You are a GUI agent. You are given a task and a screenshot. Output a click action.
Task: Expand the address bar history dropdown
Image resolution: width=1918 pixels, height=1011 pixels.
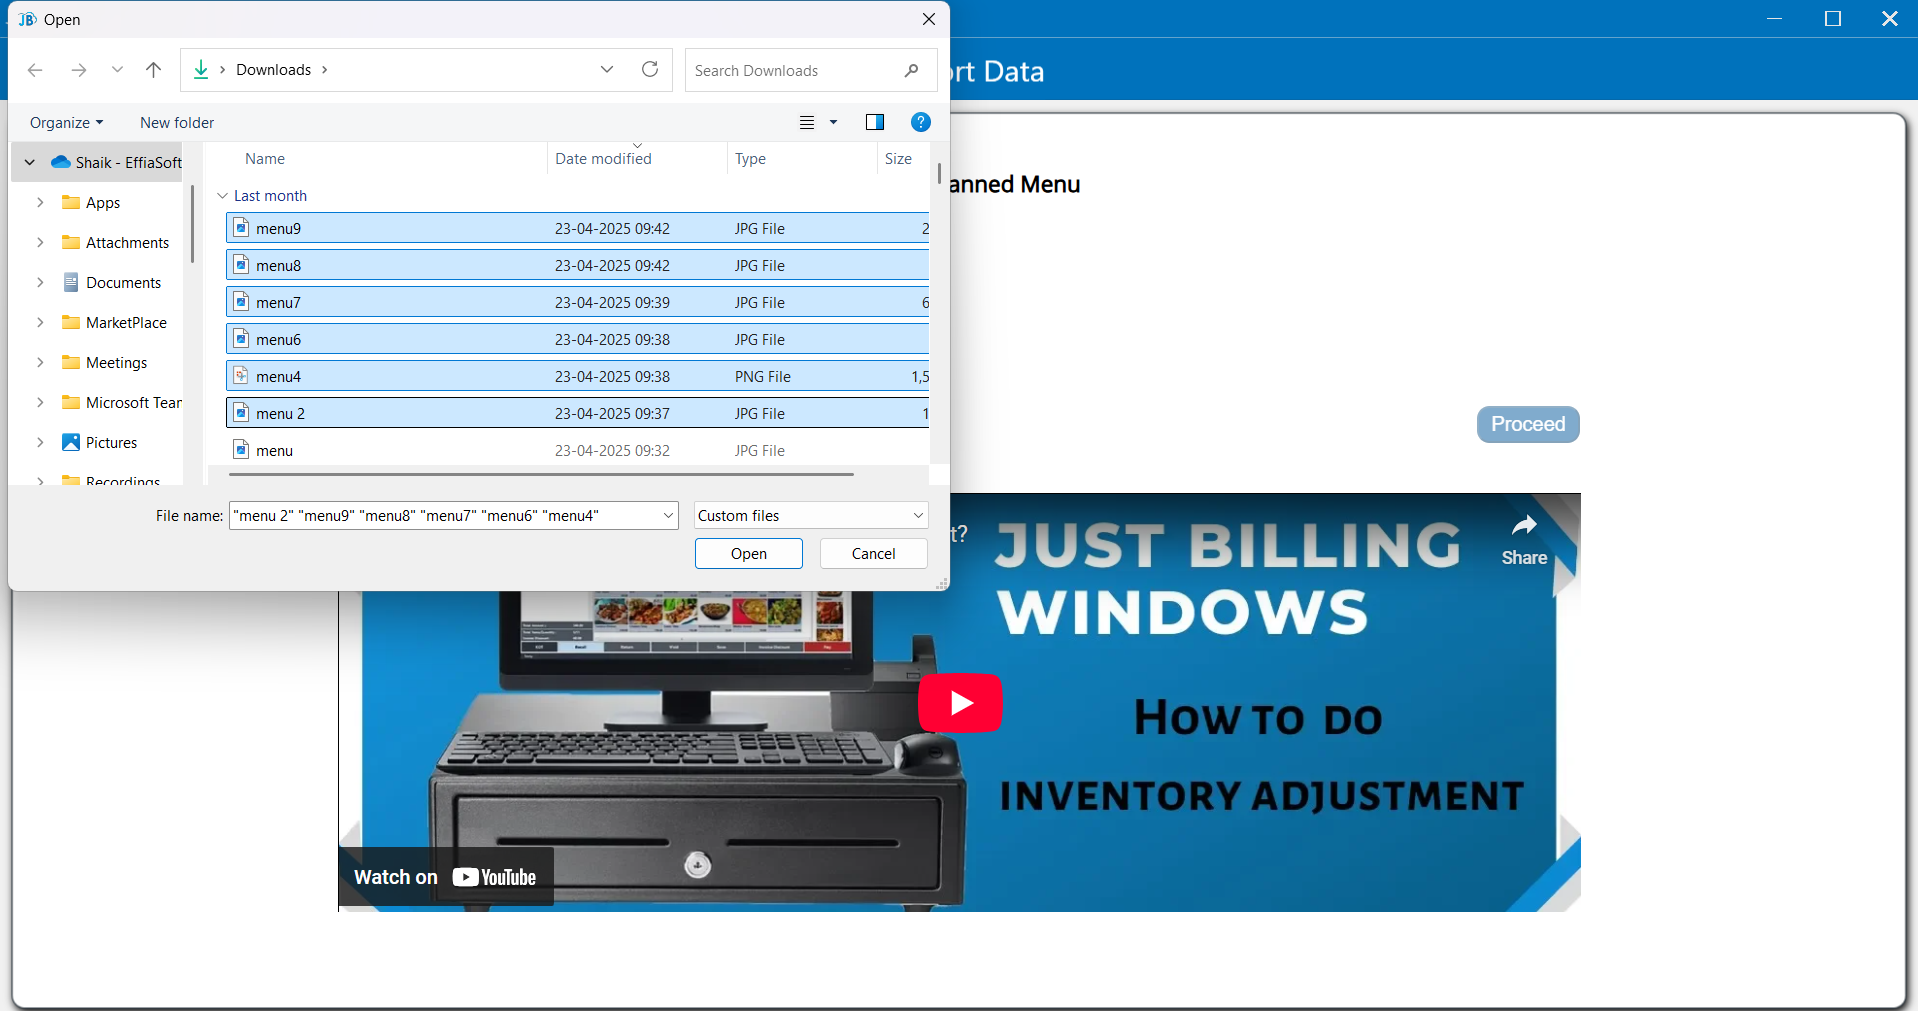click(x=607, y=70)
